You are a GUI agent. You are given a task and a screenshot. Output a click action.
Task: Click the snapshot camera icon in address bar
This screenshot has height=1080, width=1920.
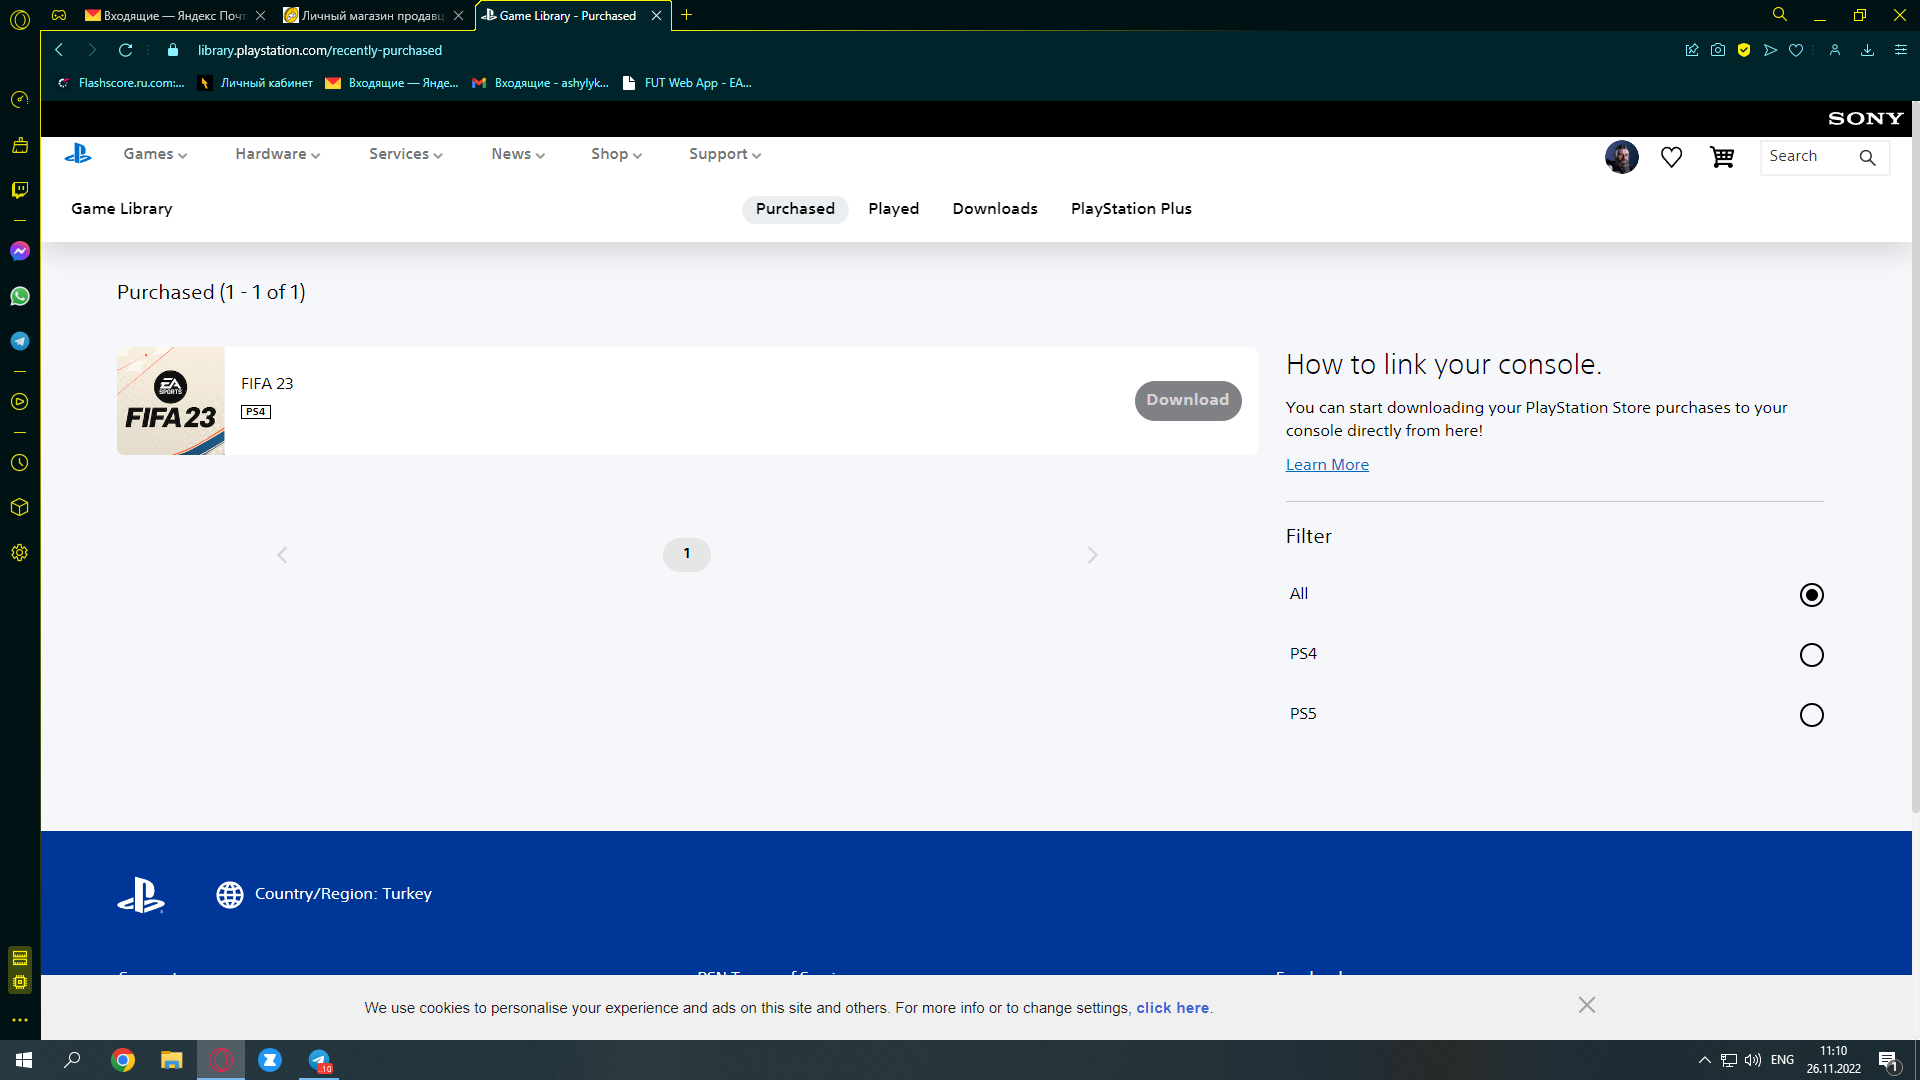point(1718,50)
